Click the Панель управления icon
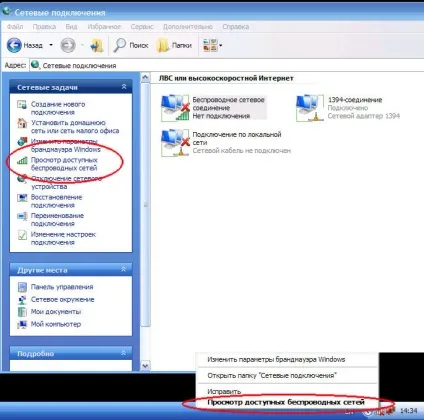Viewport: 424px width, 420px height. pos(22,287)
